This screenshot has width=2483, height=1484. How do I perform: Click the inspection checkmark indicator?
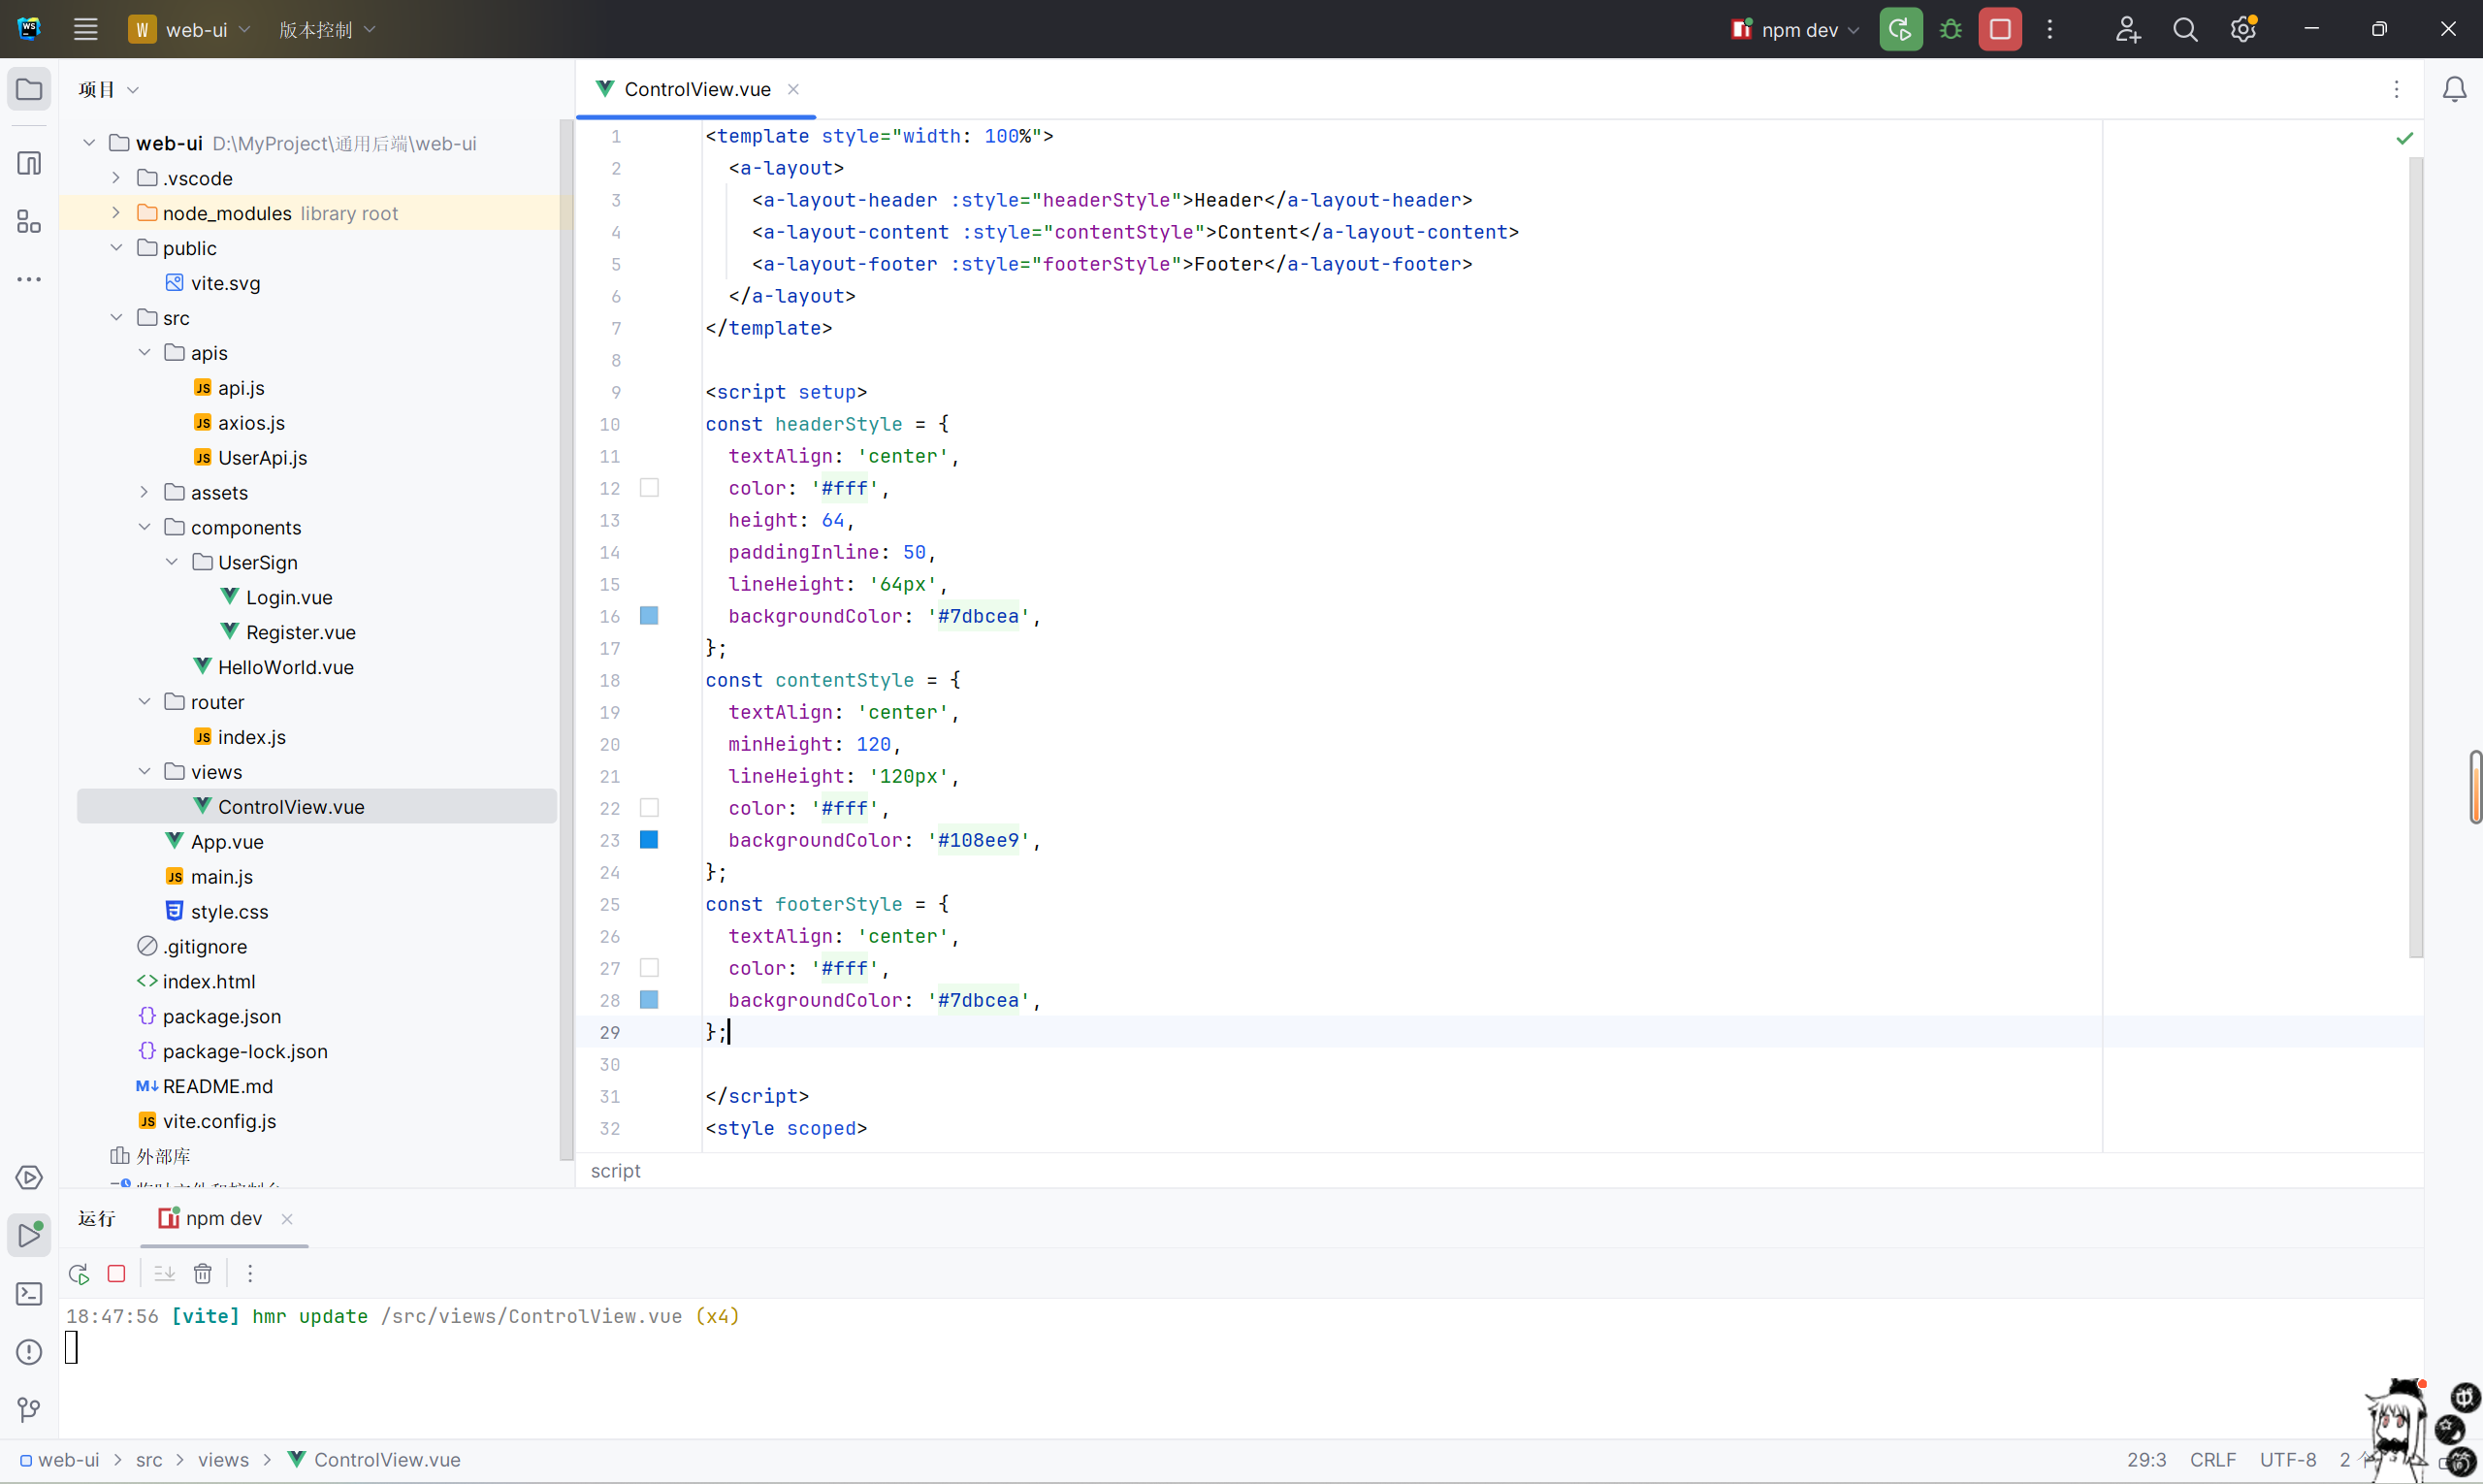pos(2404,137)
